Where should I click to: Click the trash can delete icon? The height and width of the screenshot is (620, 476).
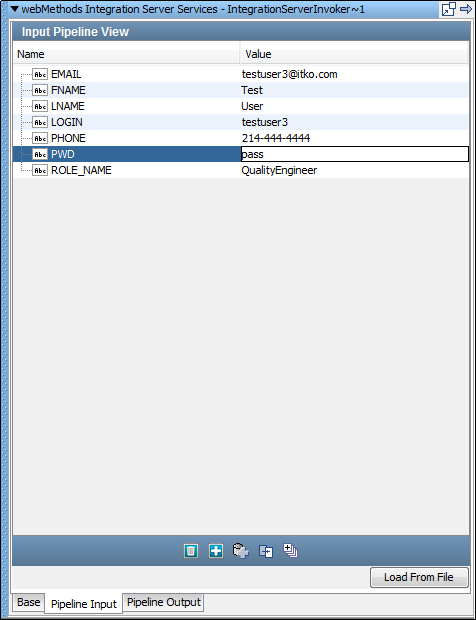click(191, 551)
